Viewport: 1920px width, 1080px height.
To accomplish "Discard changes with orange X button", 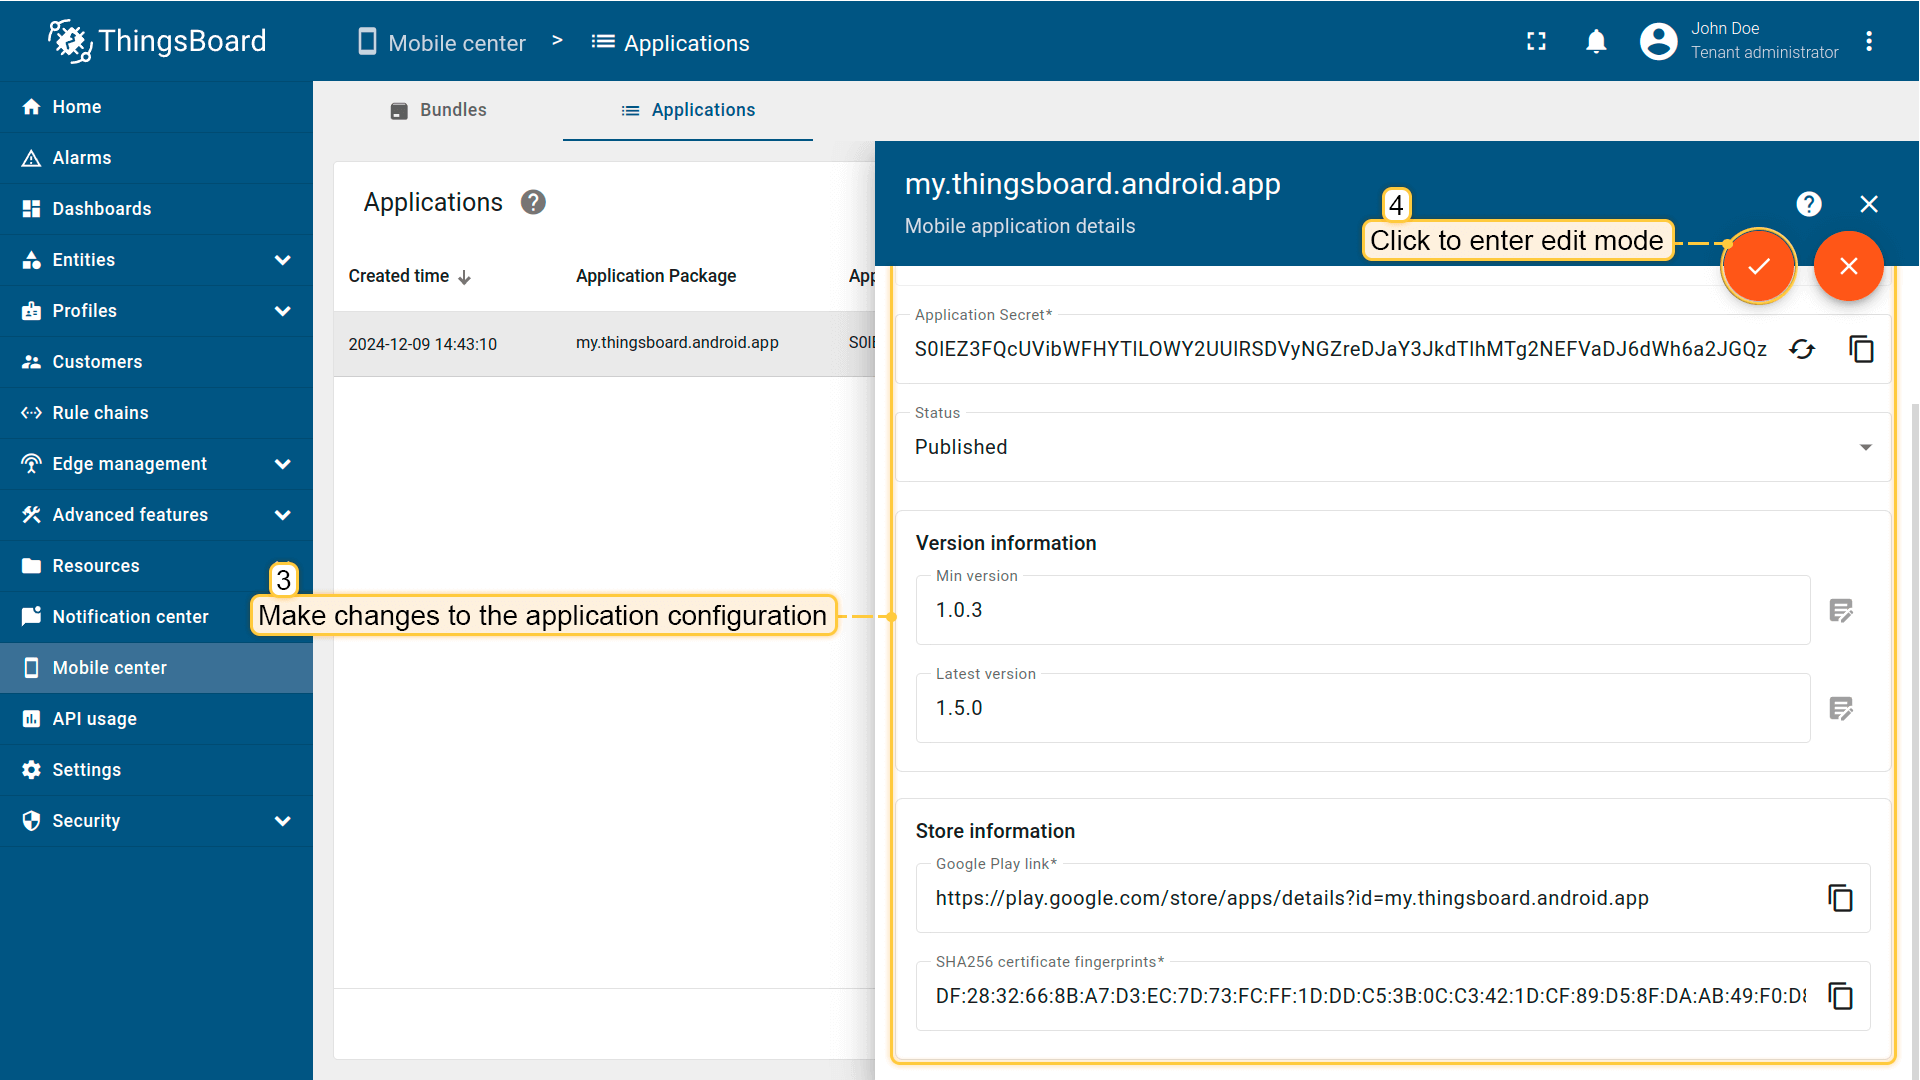I will point(1848,266).
